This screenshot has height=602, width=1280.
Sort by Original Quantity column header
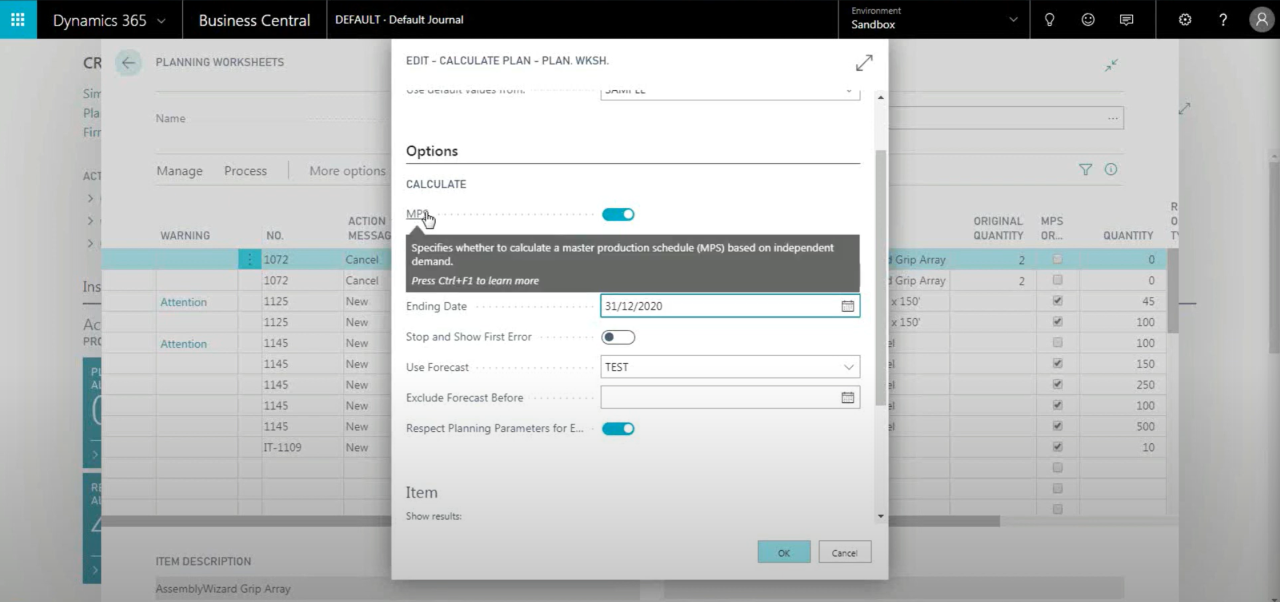[x=998, y=228]
